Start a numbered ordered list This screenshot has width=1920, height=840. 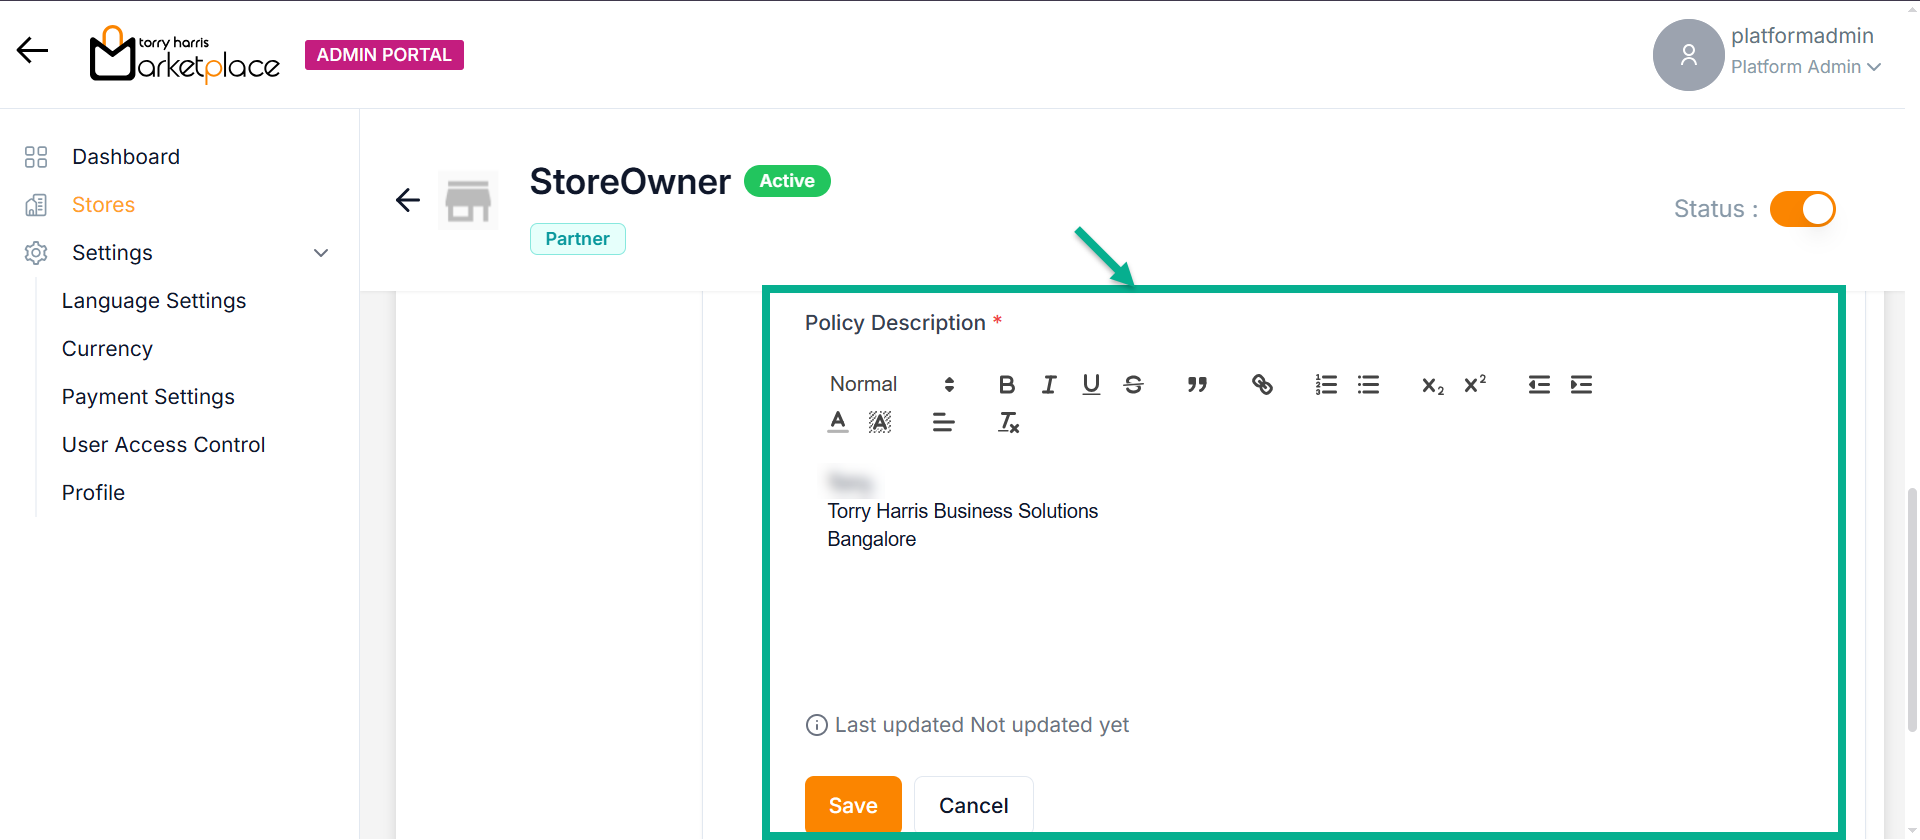1326,385
